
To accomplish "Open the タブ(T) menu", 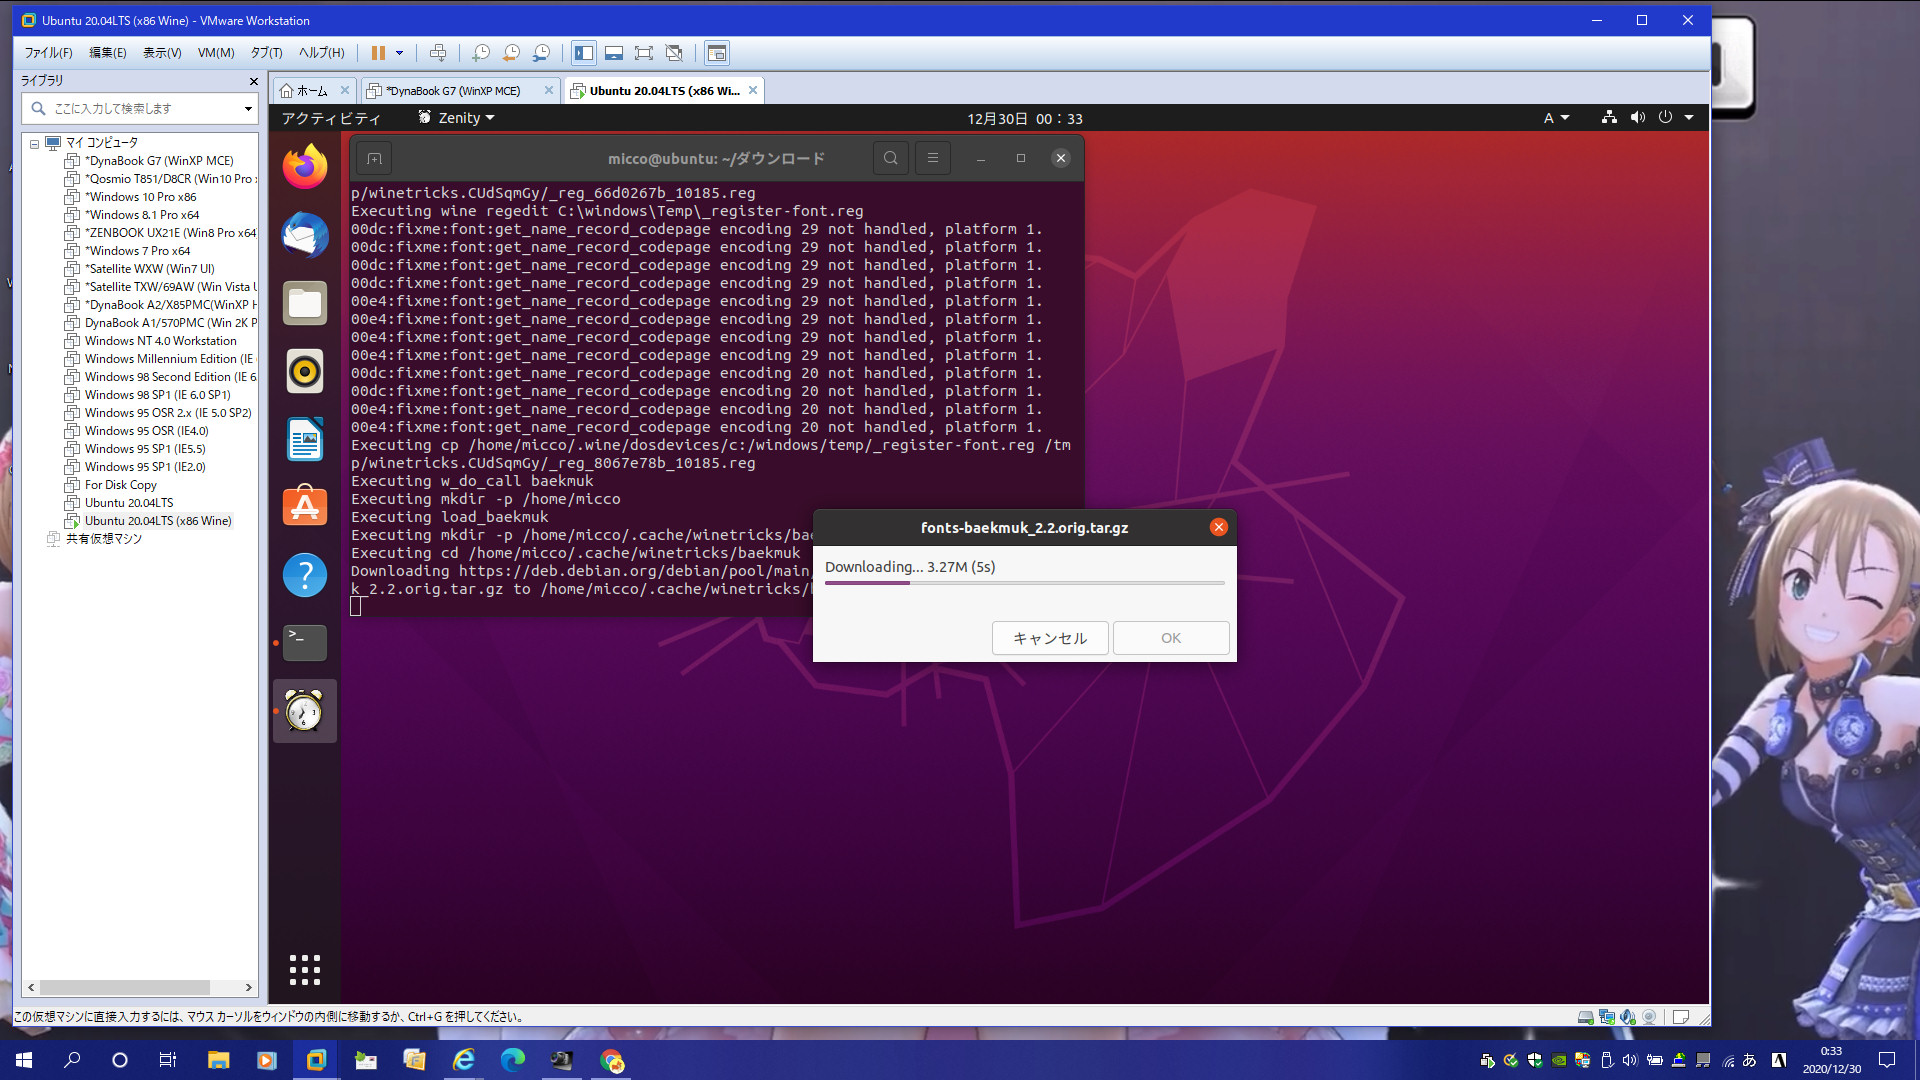I will [x=266, y=53].
